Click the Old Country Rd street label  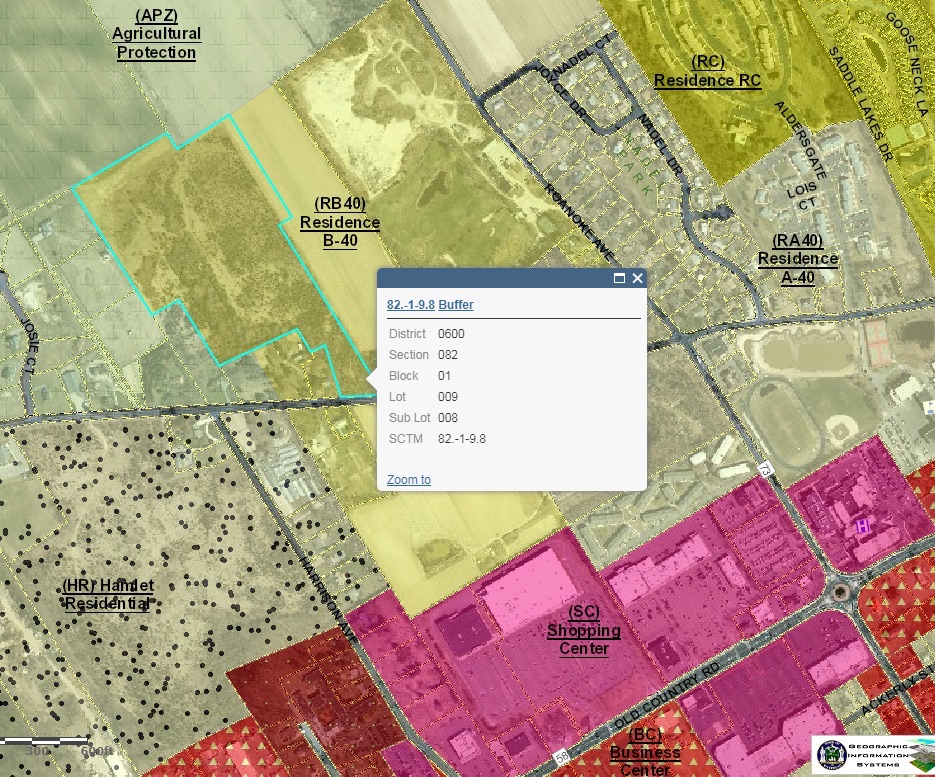[667, 691]
